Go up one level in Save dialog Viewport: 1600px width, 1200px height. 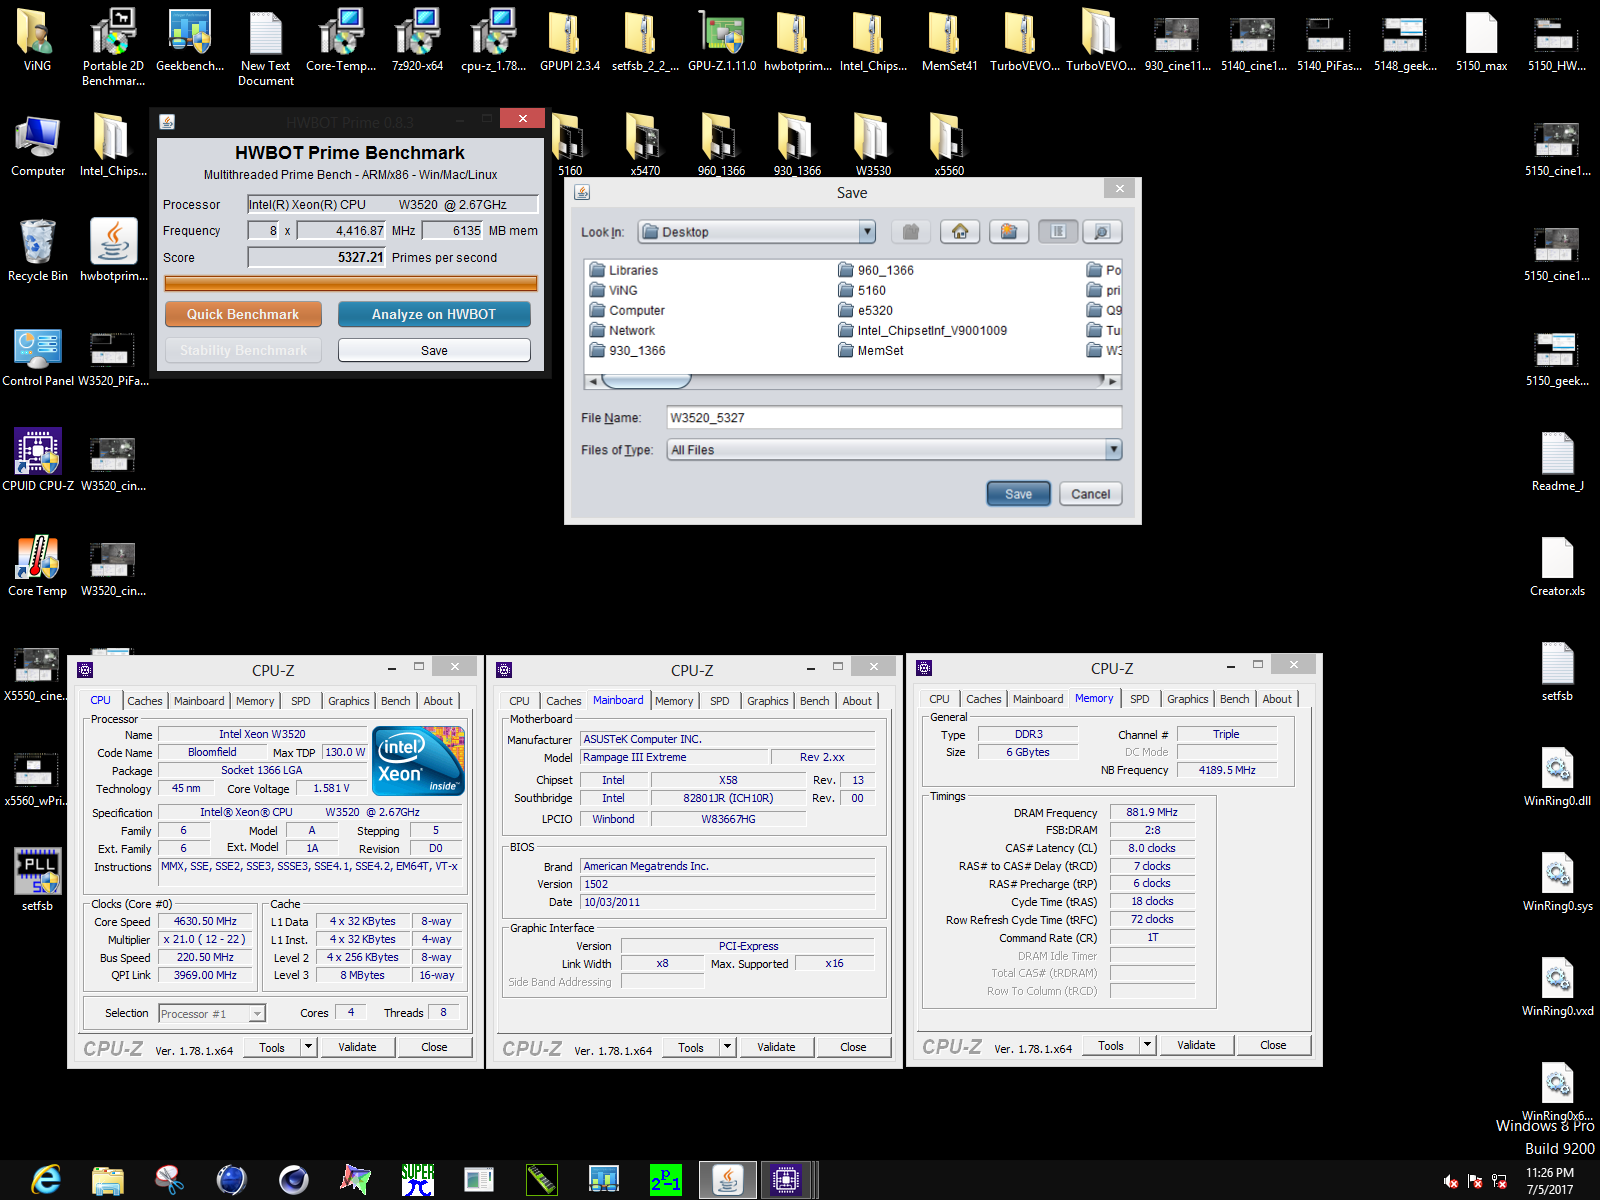[910, 232]
